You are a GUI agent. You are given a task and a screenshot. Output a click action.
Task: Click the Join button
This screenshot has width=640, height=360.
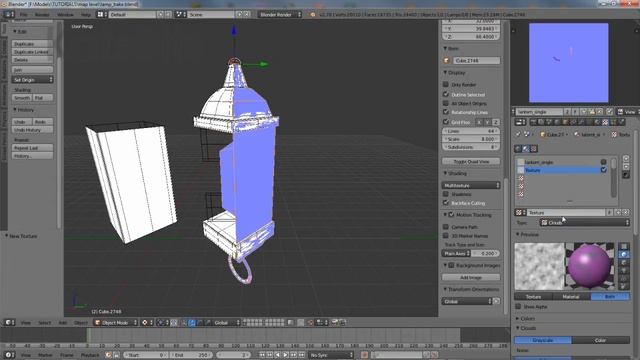(33, 70)
